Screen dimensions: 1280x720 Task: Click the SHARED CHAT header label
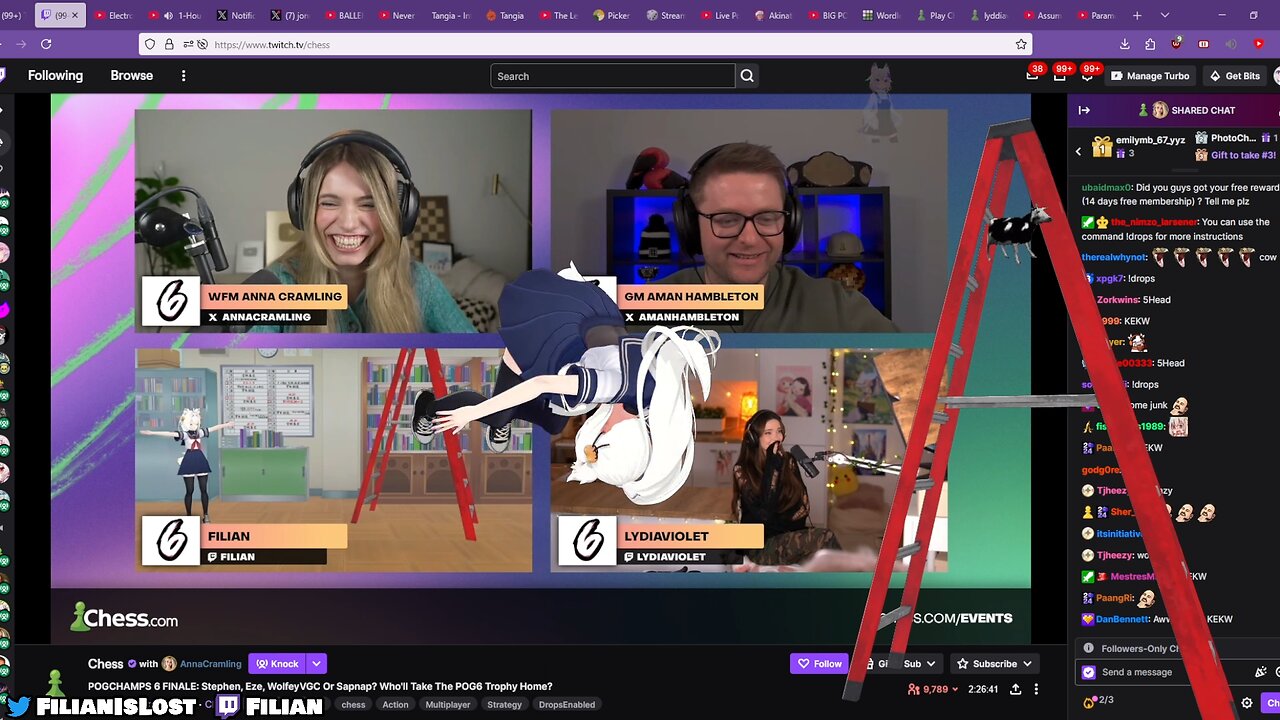[1203, 110]
